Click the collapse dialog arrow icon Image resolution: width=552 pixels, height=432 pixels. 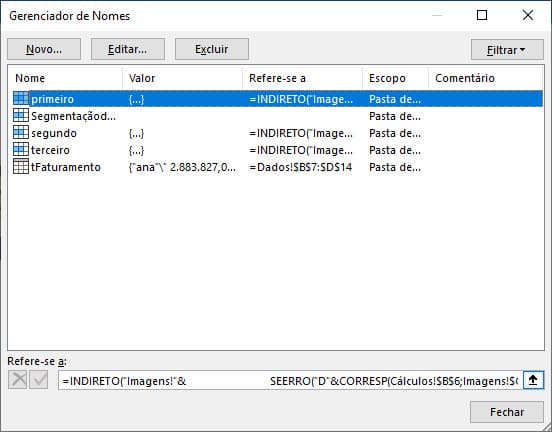click(x=533, y=380)
